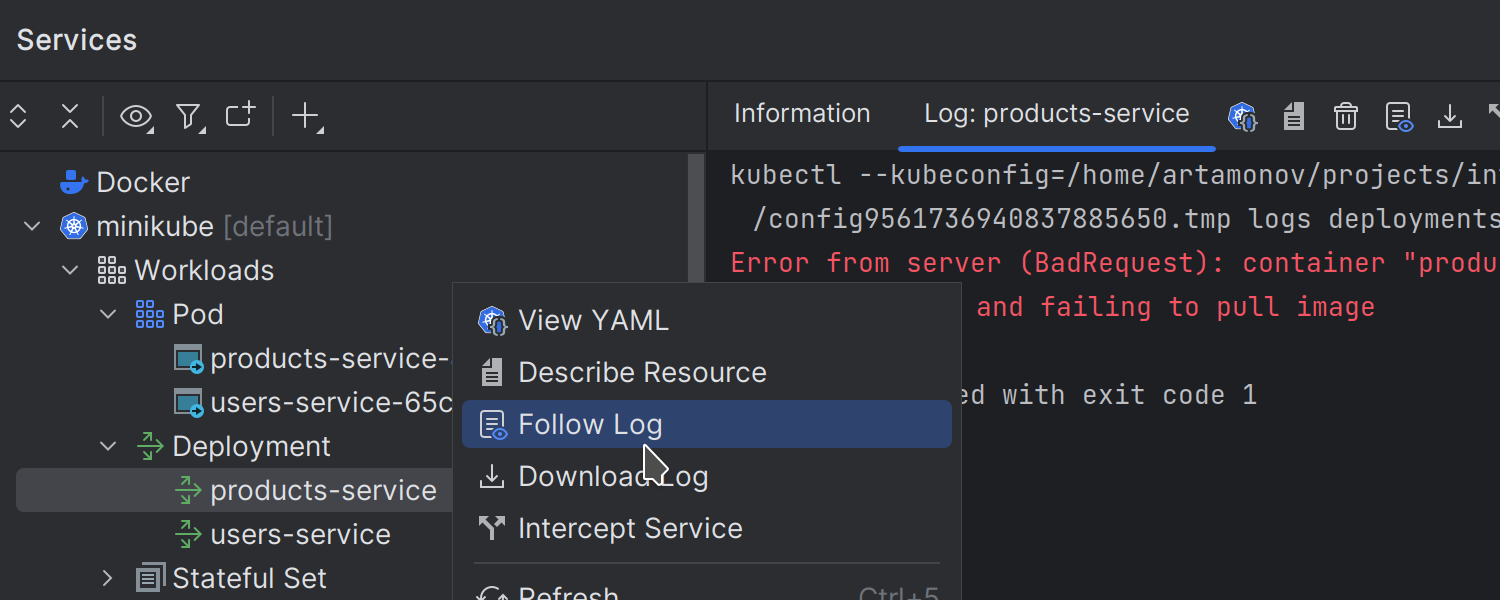The height and width of the screenshot is (600, 1500).
Task: Open the eye View Options toggle
Action: pyautogui.click(x=135, y=117)
